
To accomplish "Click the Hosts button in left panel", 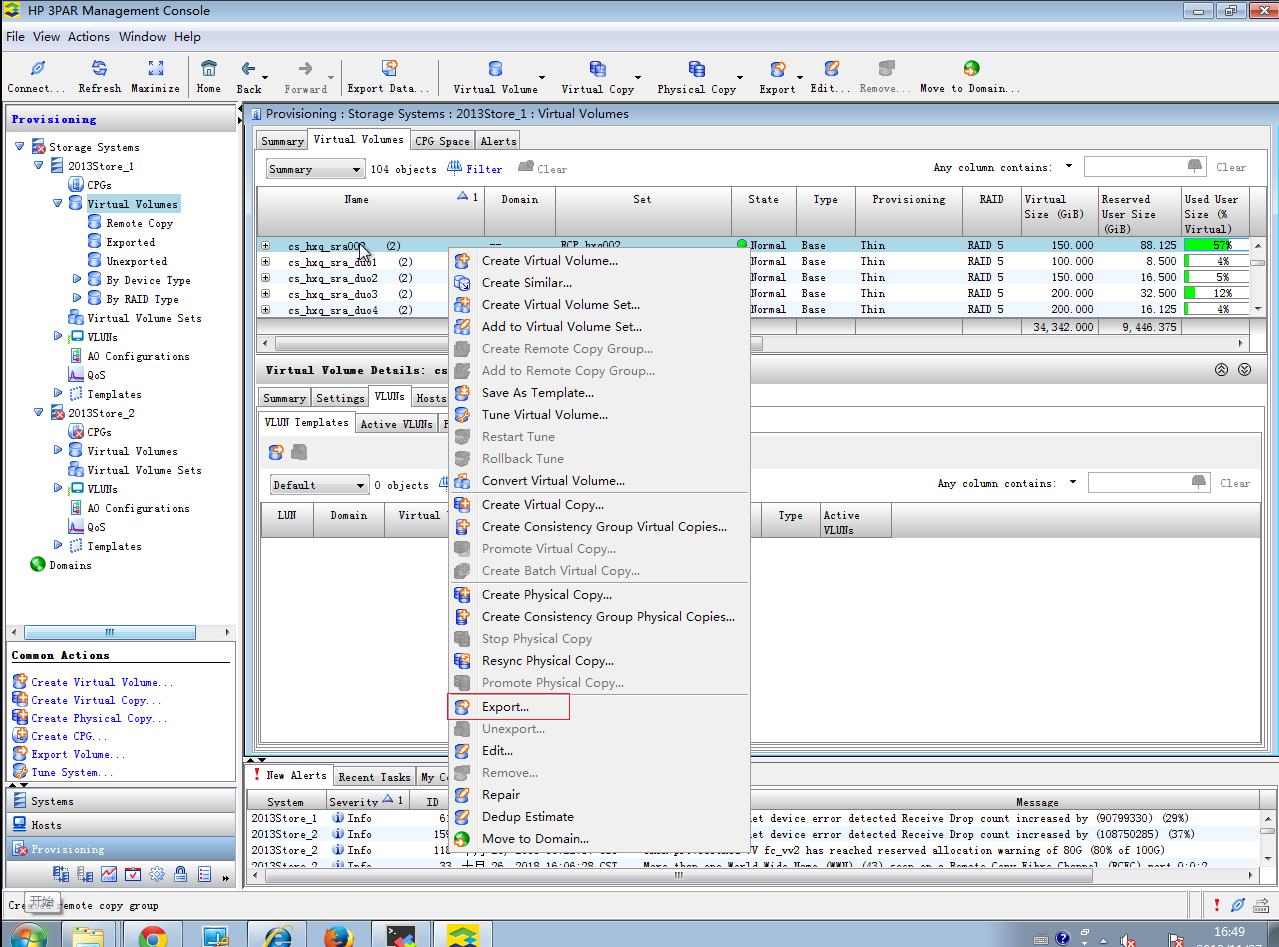I will point(46,825).
